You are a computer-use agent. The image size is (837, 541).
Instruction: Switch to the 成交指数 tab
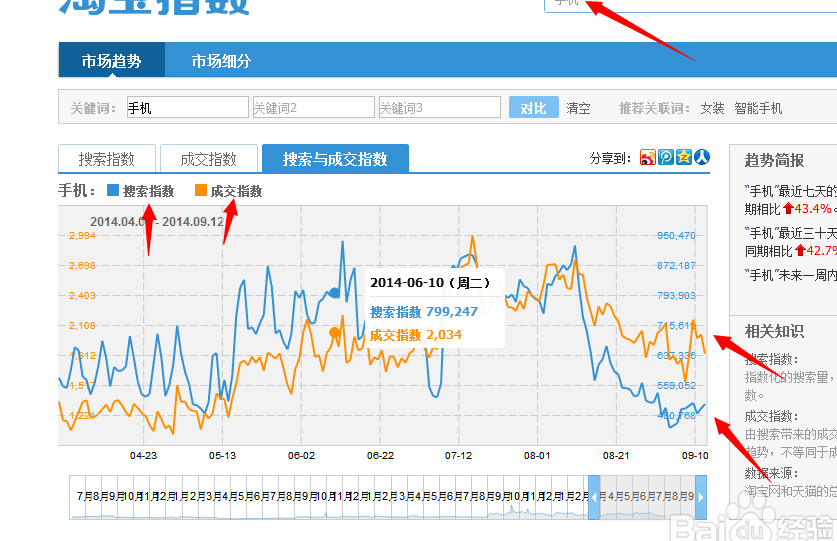point(209,159)
